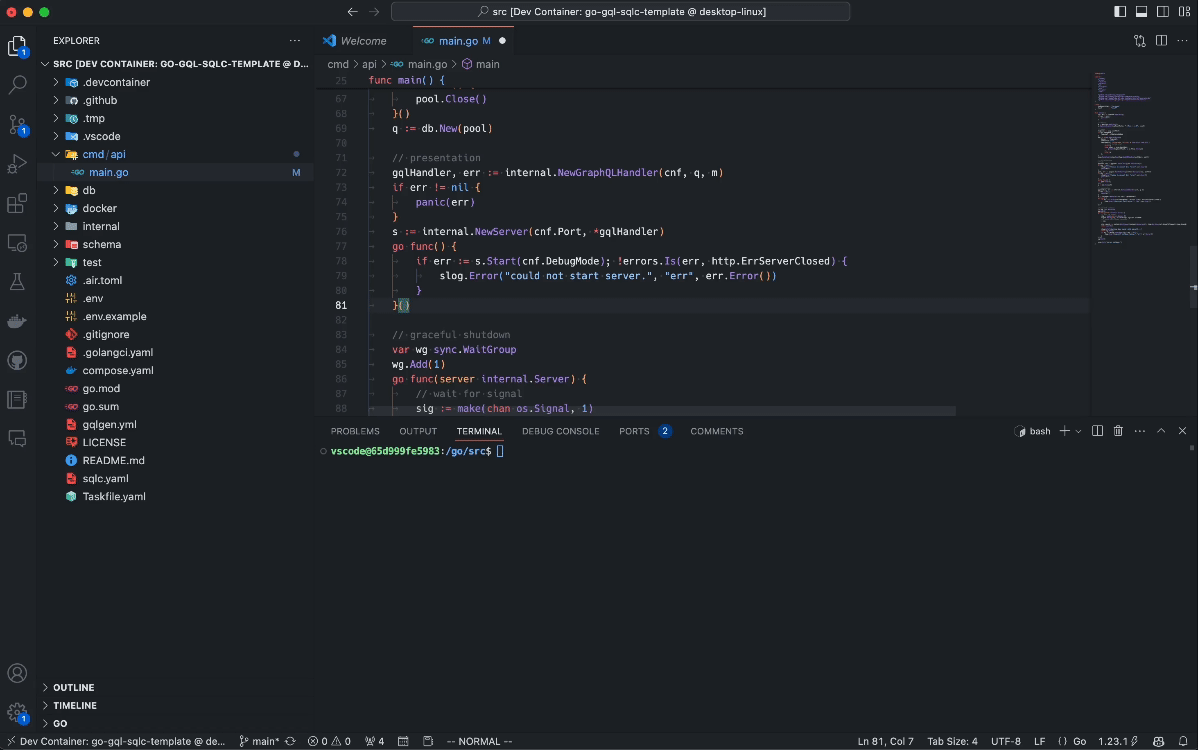Image resolution: width=1198 pixels, height=750 pixels.
Task: Open compose.yaml in the explorer
Action: click(x=118, y=370)
